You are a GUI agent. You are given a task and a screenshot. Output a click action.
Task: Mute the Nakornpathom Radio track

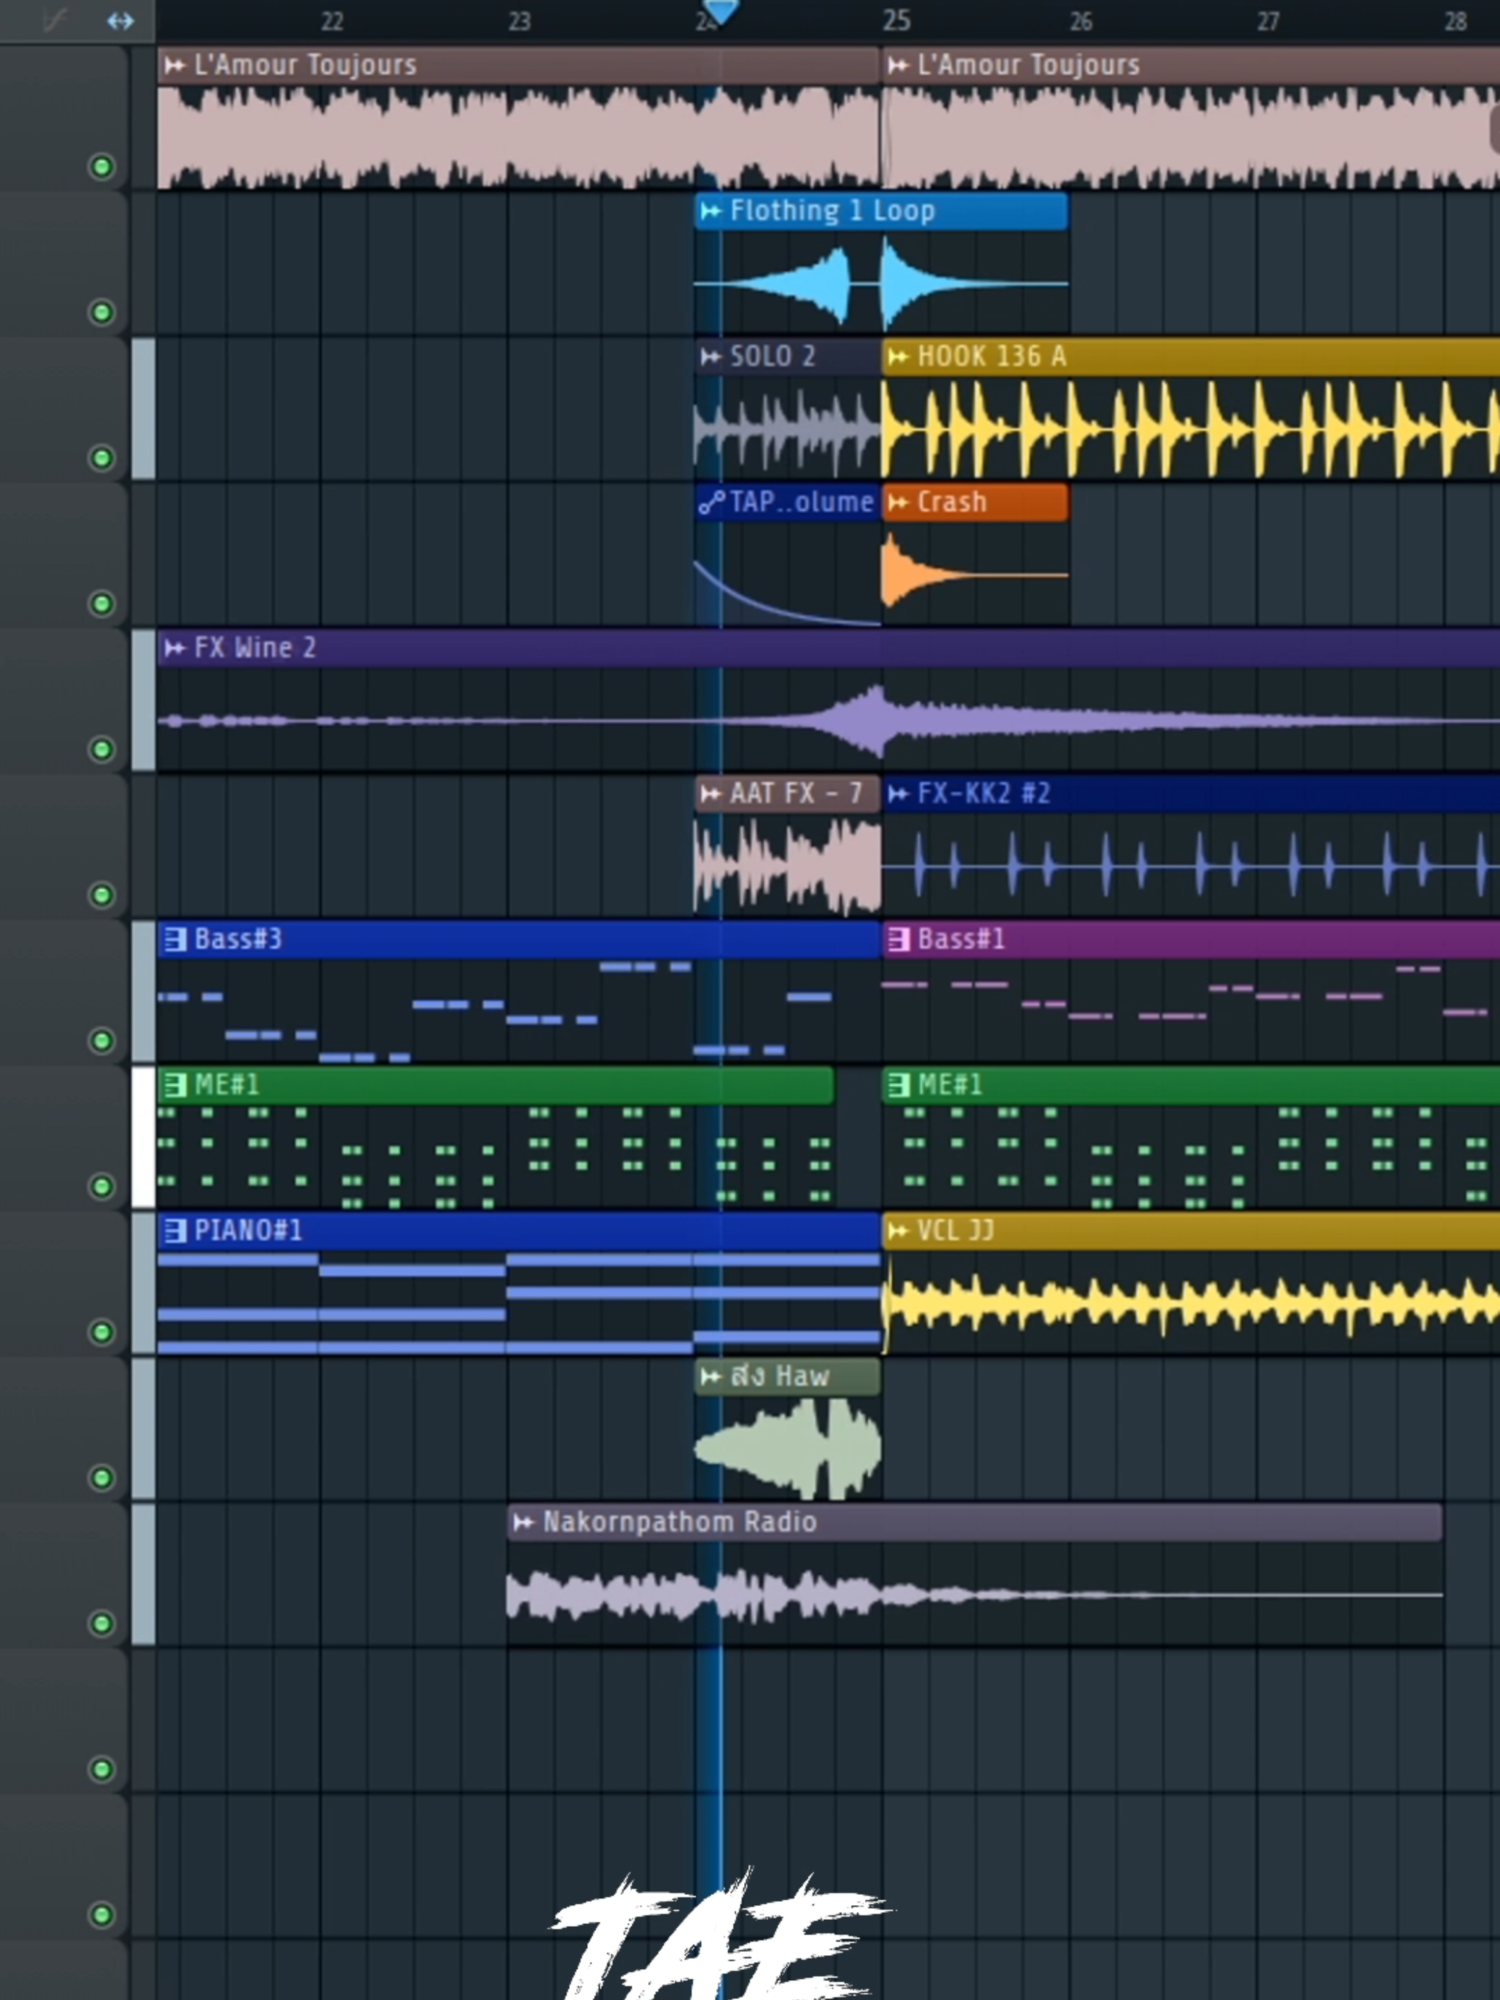point(101,1624)
